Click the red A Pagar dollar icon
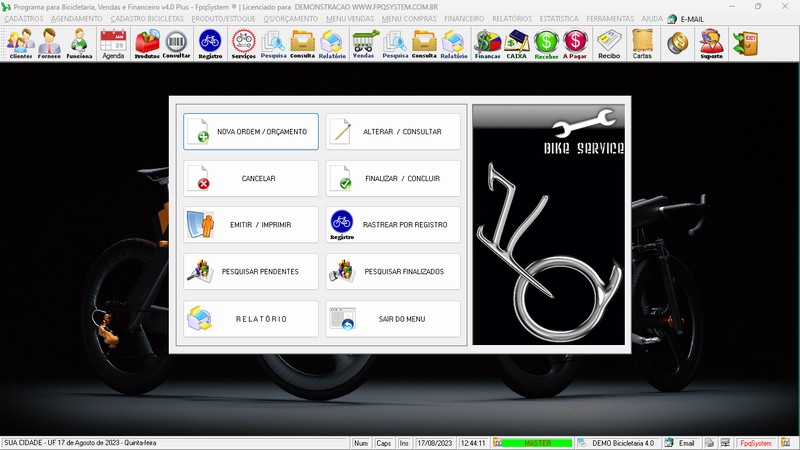Viewport: 800px width, 450px height. pos(575,44)
